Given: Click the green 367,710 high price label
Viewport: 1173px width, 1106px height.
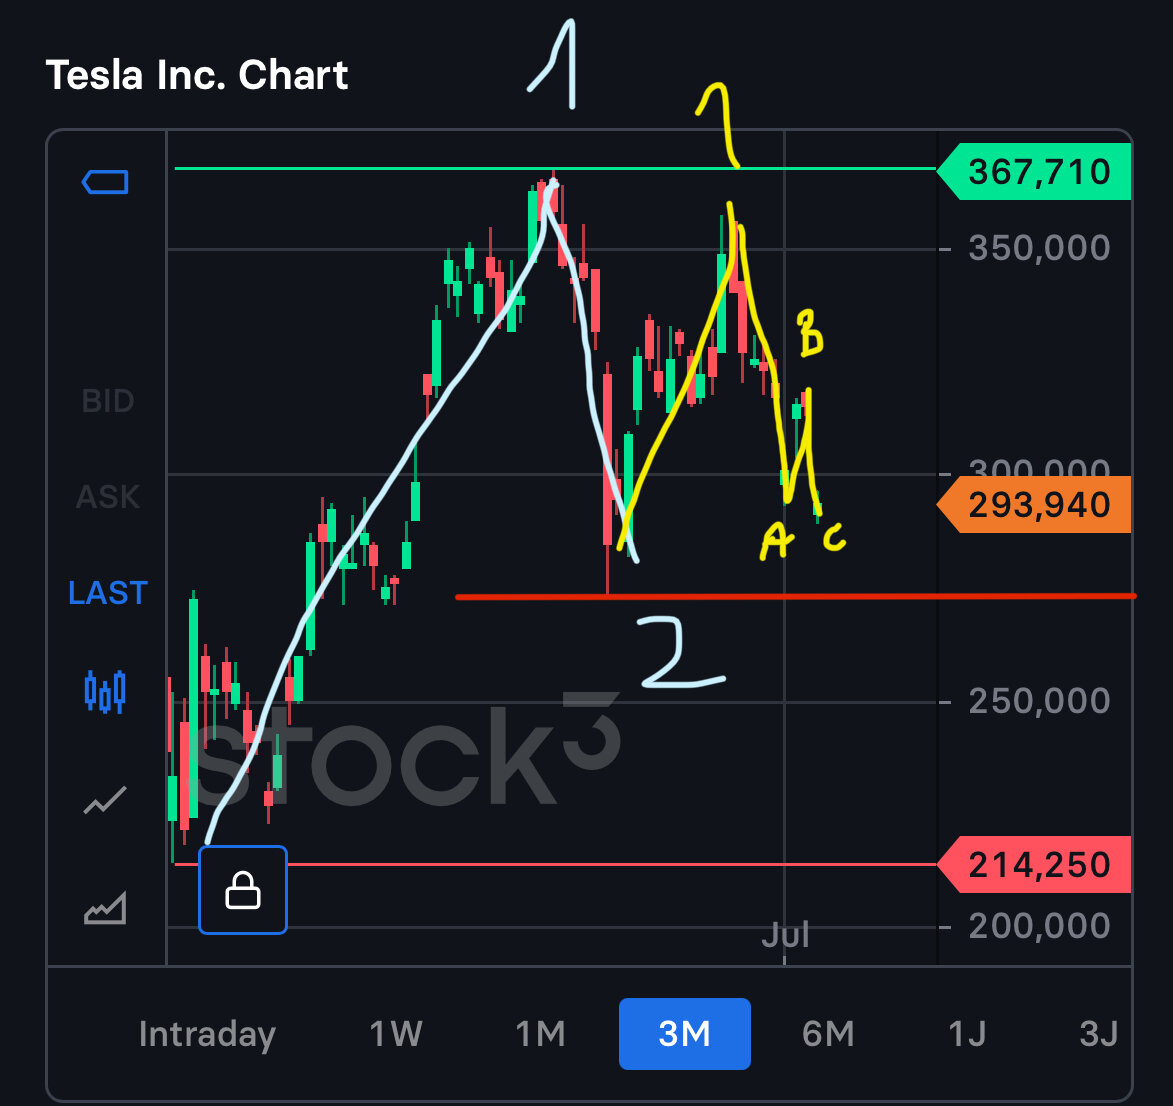Looking at the screenshot, I should click(x=1038, y=172).
